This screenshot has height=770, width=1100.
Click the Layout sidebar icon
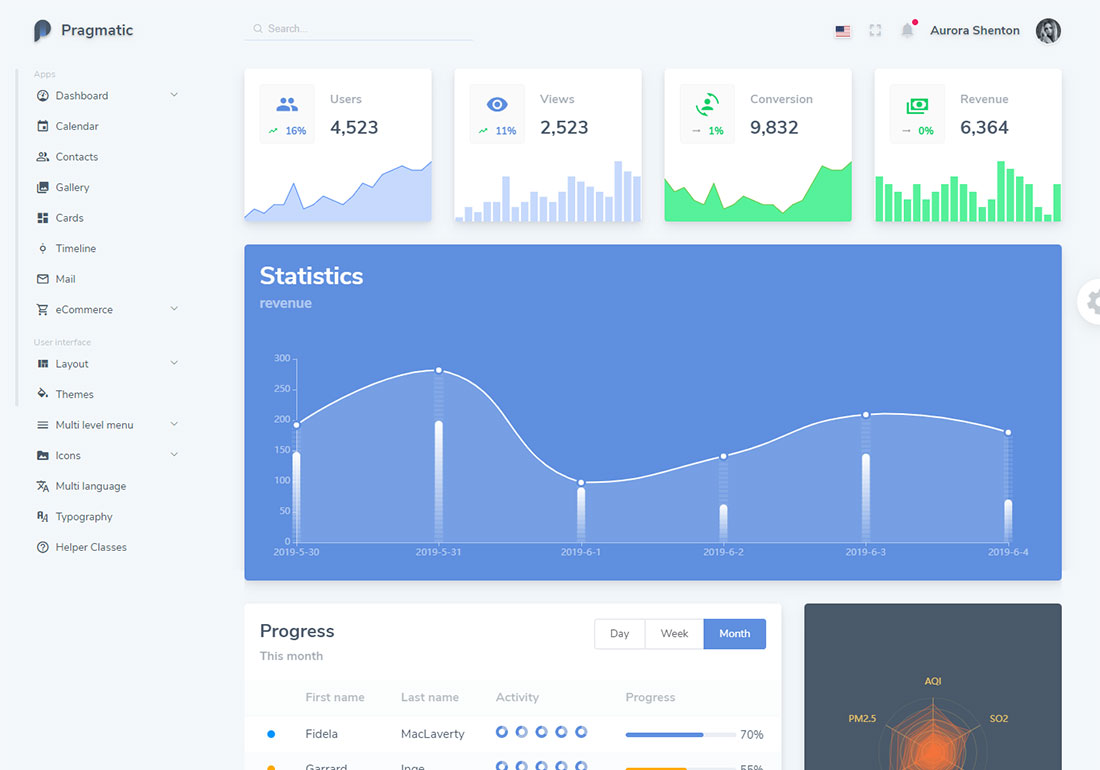tap(43, 364)
